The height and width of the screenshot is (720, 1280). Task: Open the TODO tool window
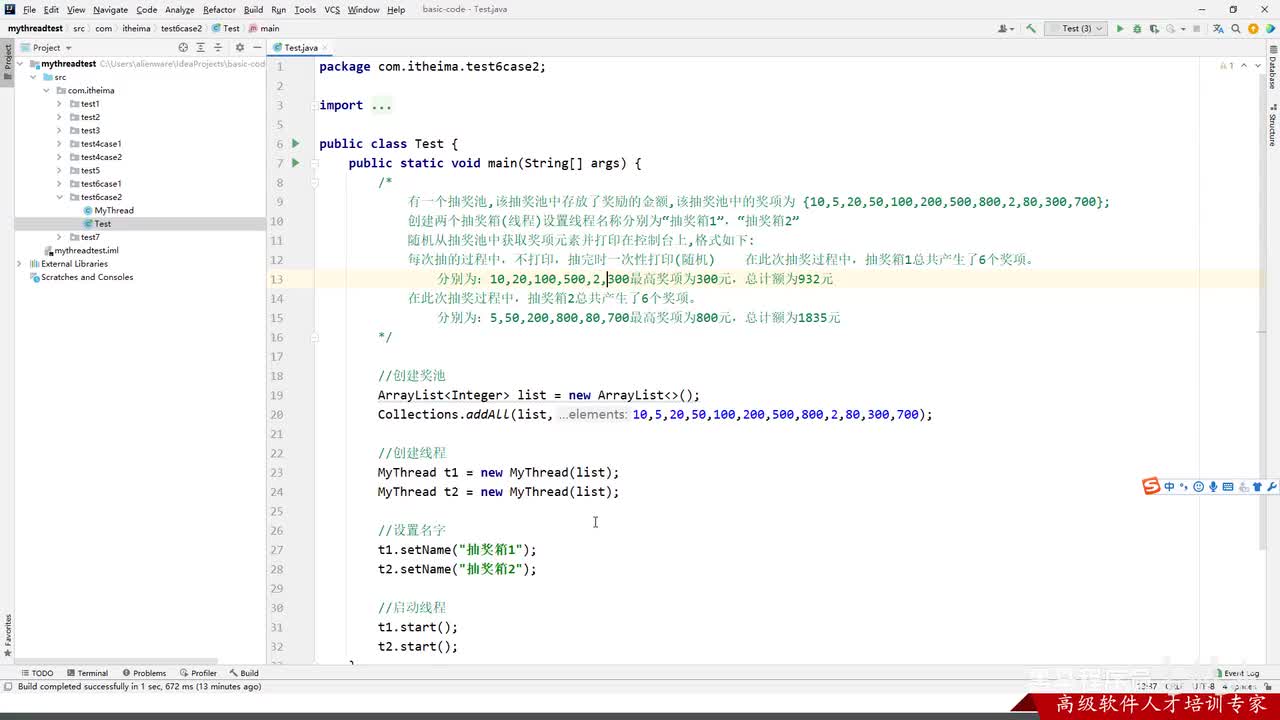point(37,673)
